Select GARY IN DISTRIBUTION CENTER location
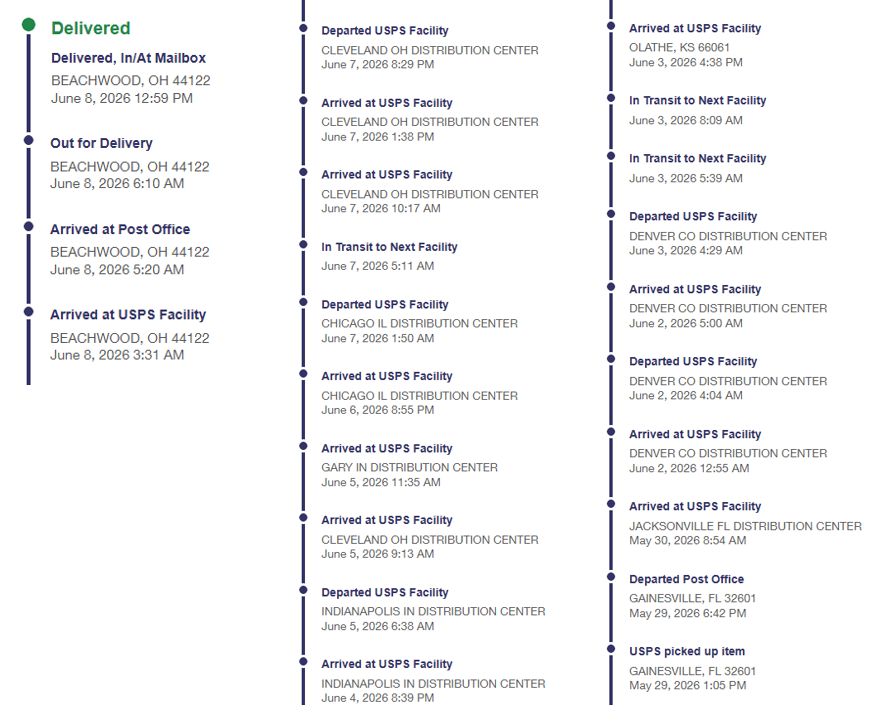Screen dimensions: 880x705 (409, 468)
